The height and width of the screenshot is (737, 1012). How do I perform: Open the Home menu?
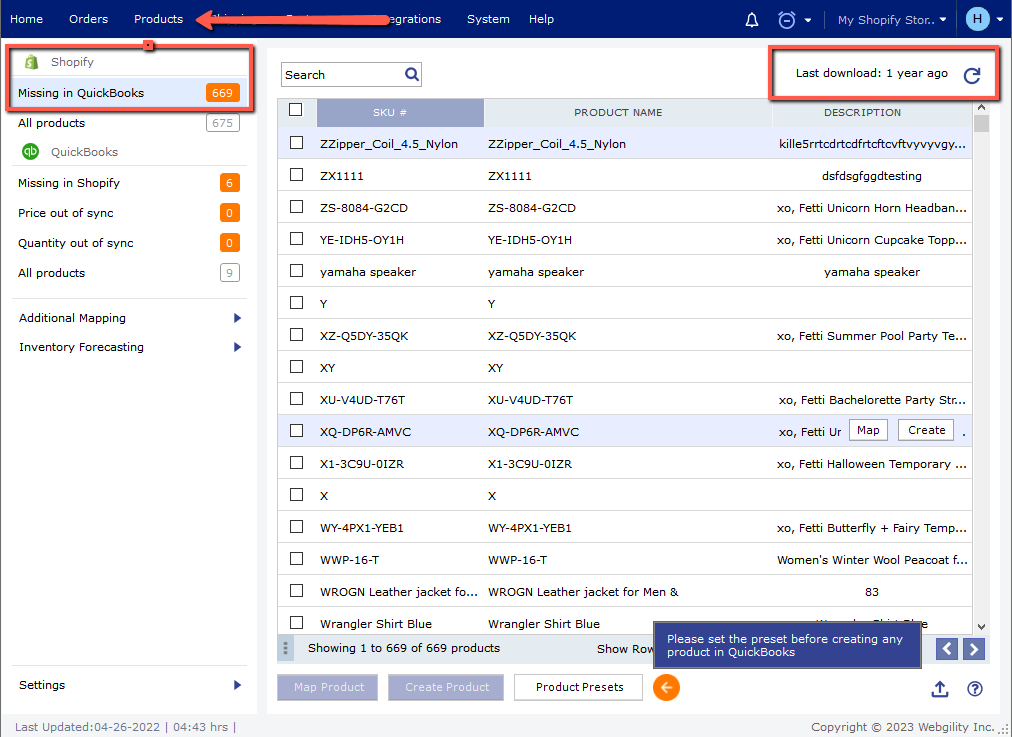coord(26,19)
